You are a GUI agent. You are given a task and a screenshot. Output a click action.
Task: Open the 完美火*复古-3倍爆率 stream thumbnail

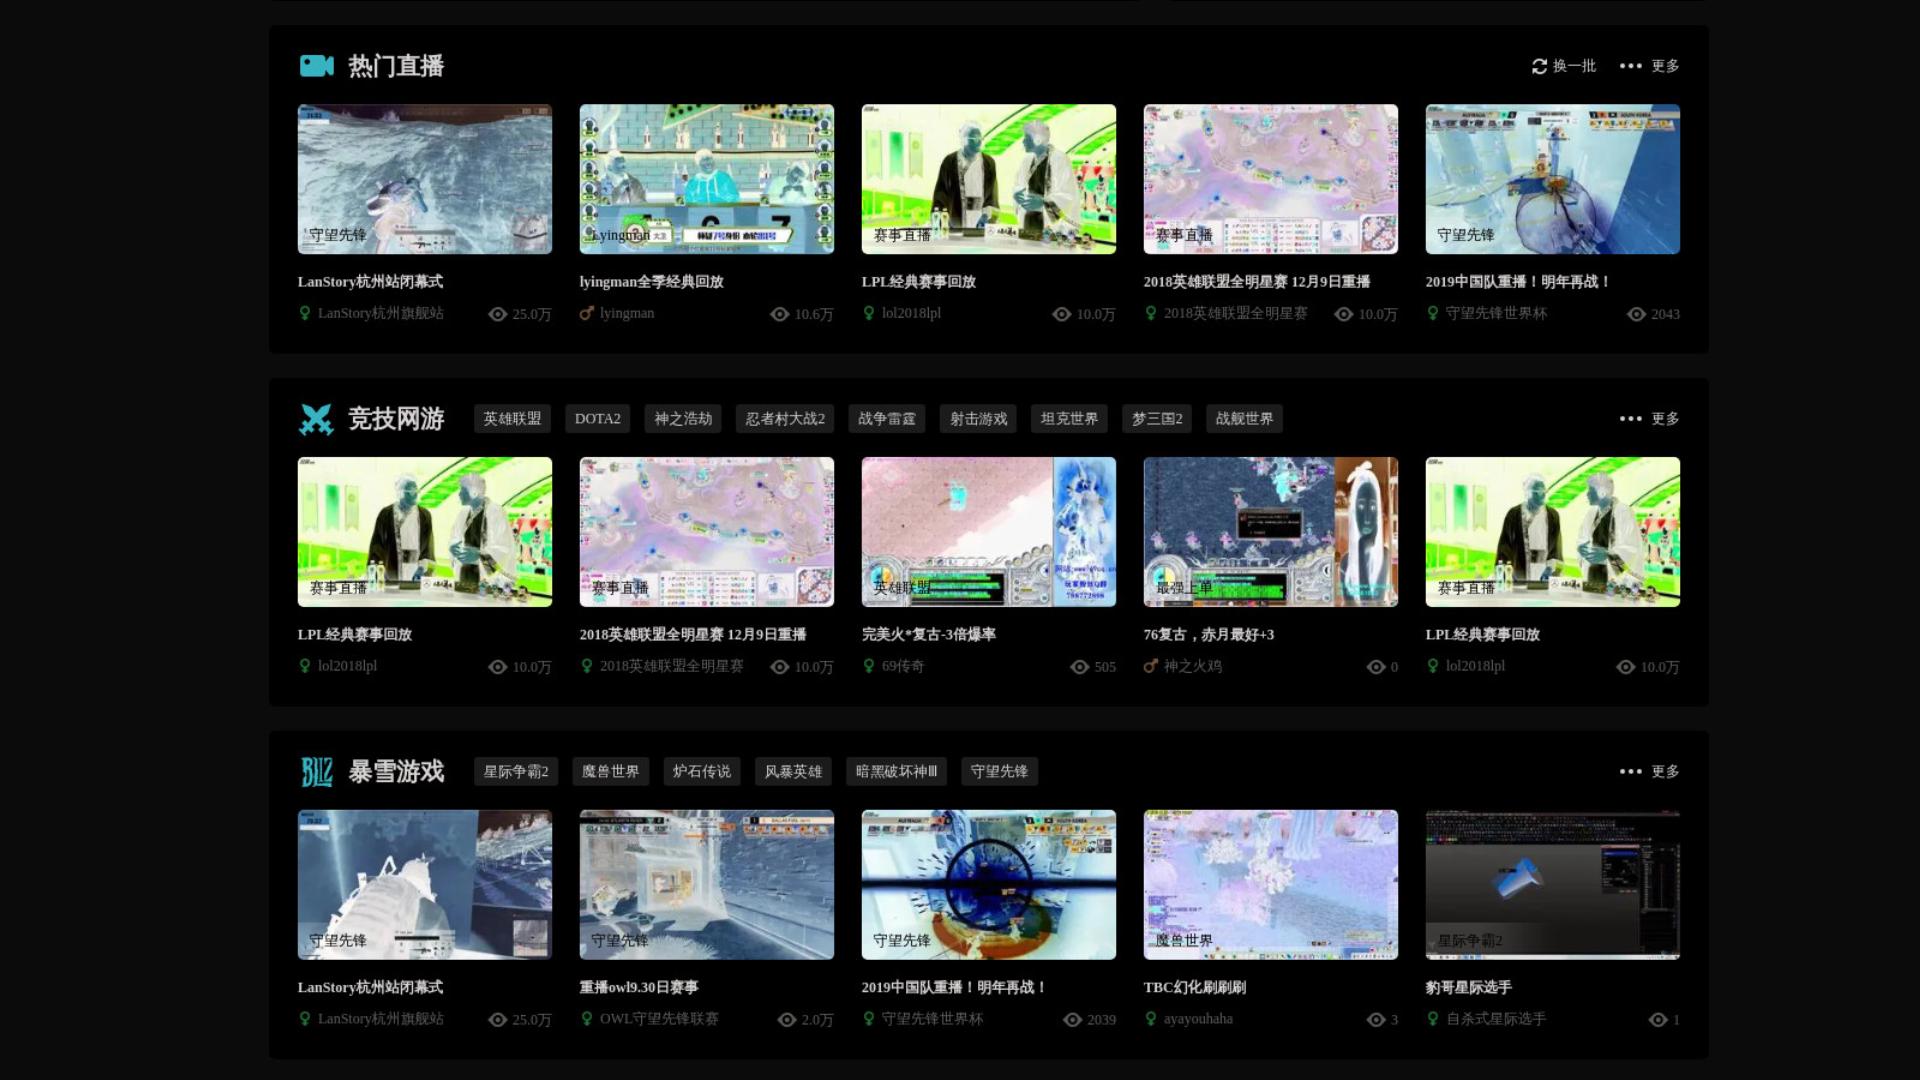click(x=989, y=532)
